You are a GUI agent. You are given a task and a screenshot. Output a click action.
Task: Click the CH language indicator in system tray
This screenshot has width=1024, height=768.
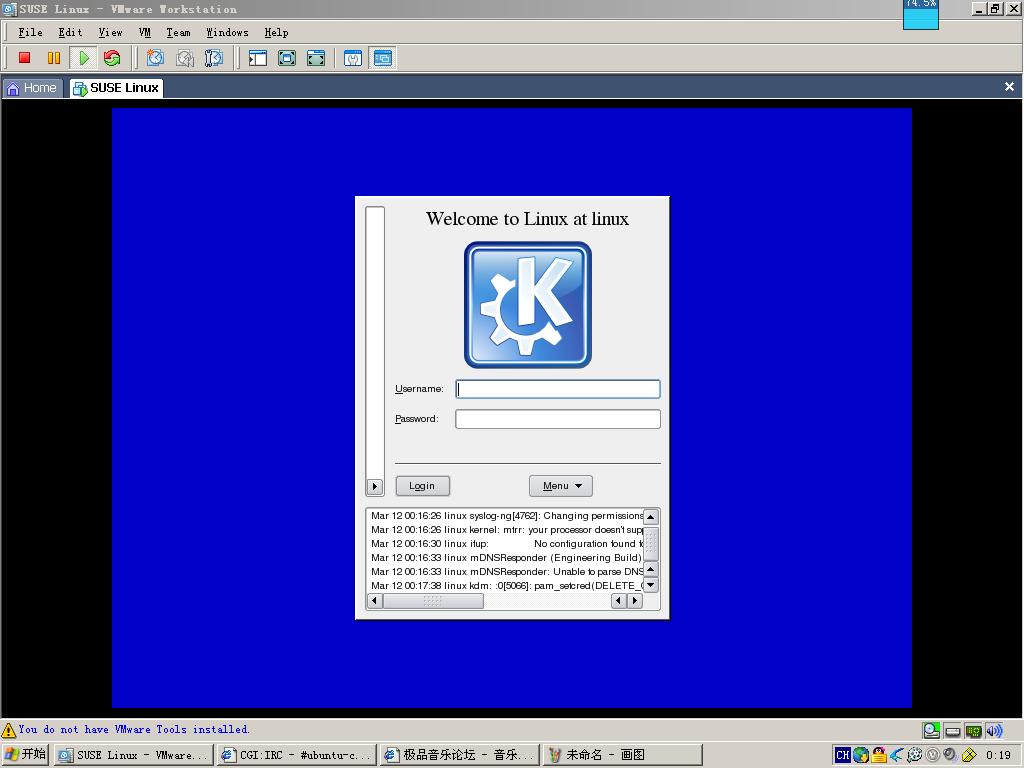tap(842, 755)
